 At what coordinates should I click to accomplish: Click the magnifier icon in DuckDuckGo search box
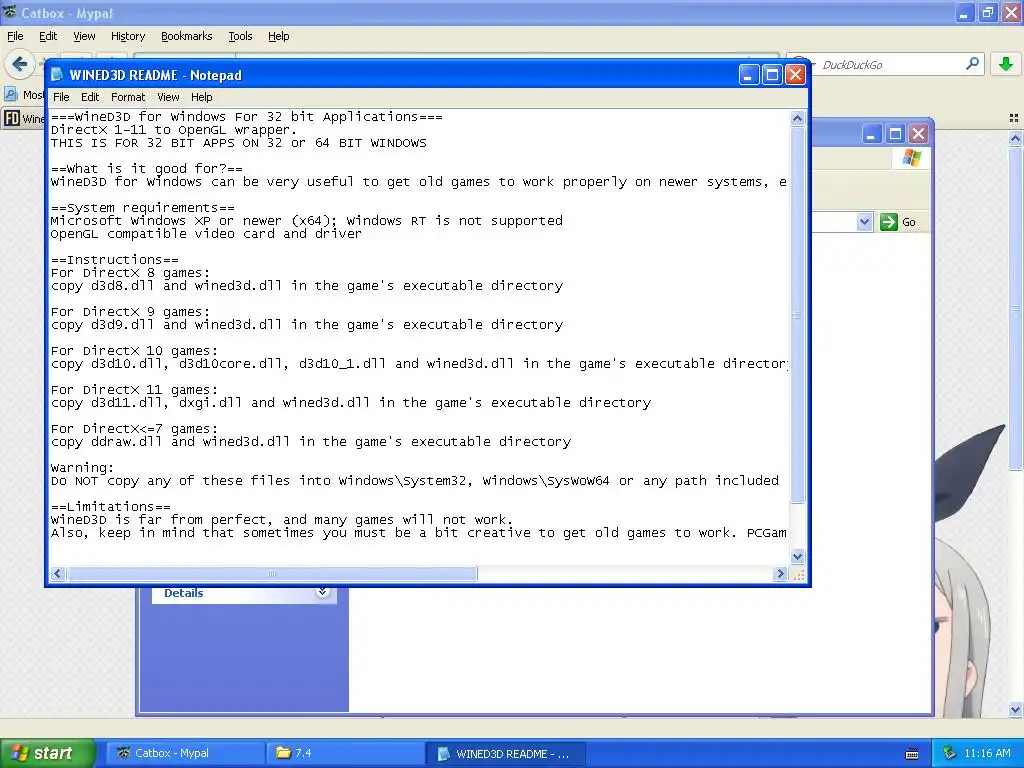972,64
